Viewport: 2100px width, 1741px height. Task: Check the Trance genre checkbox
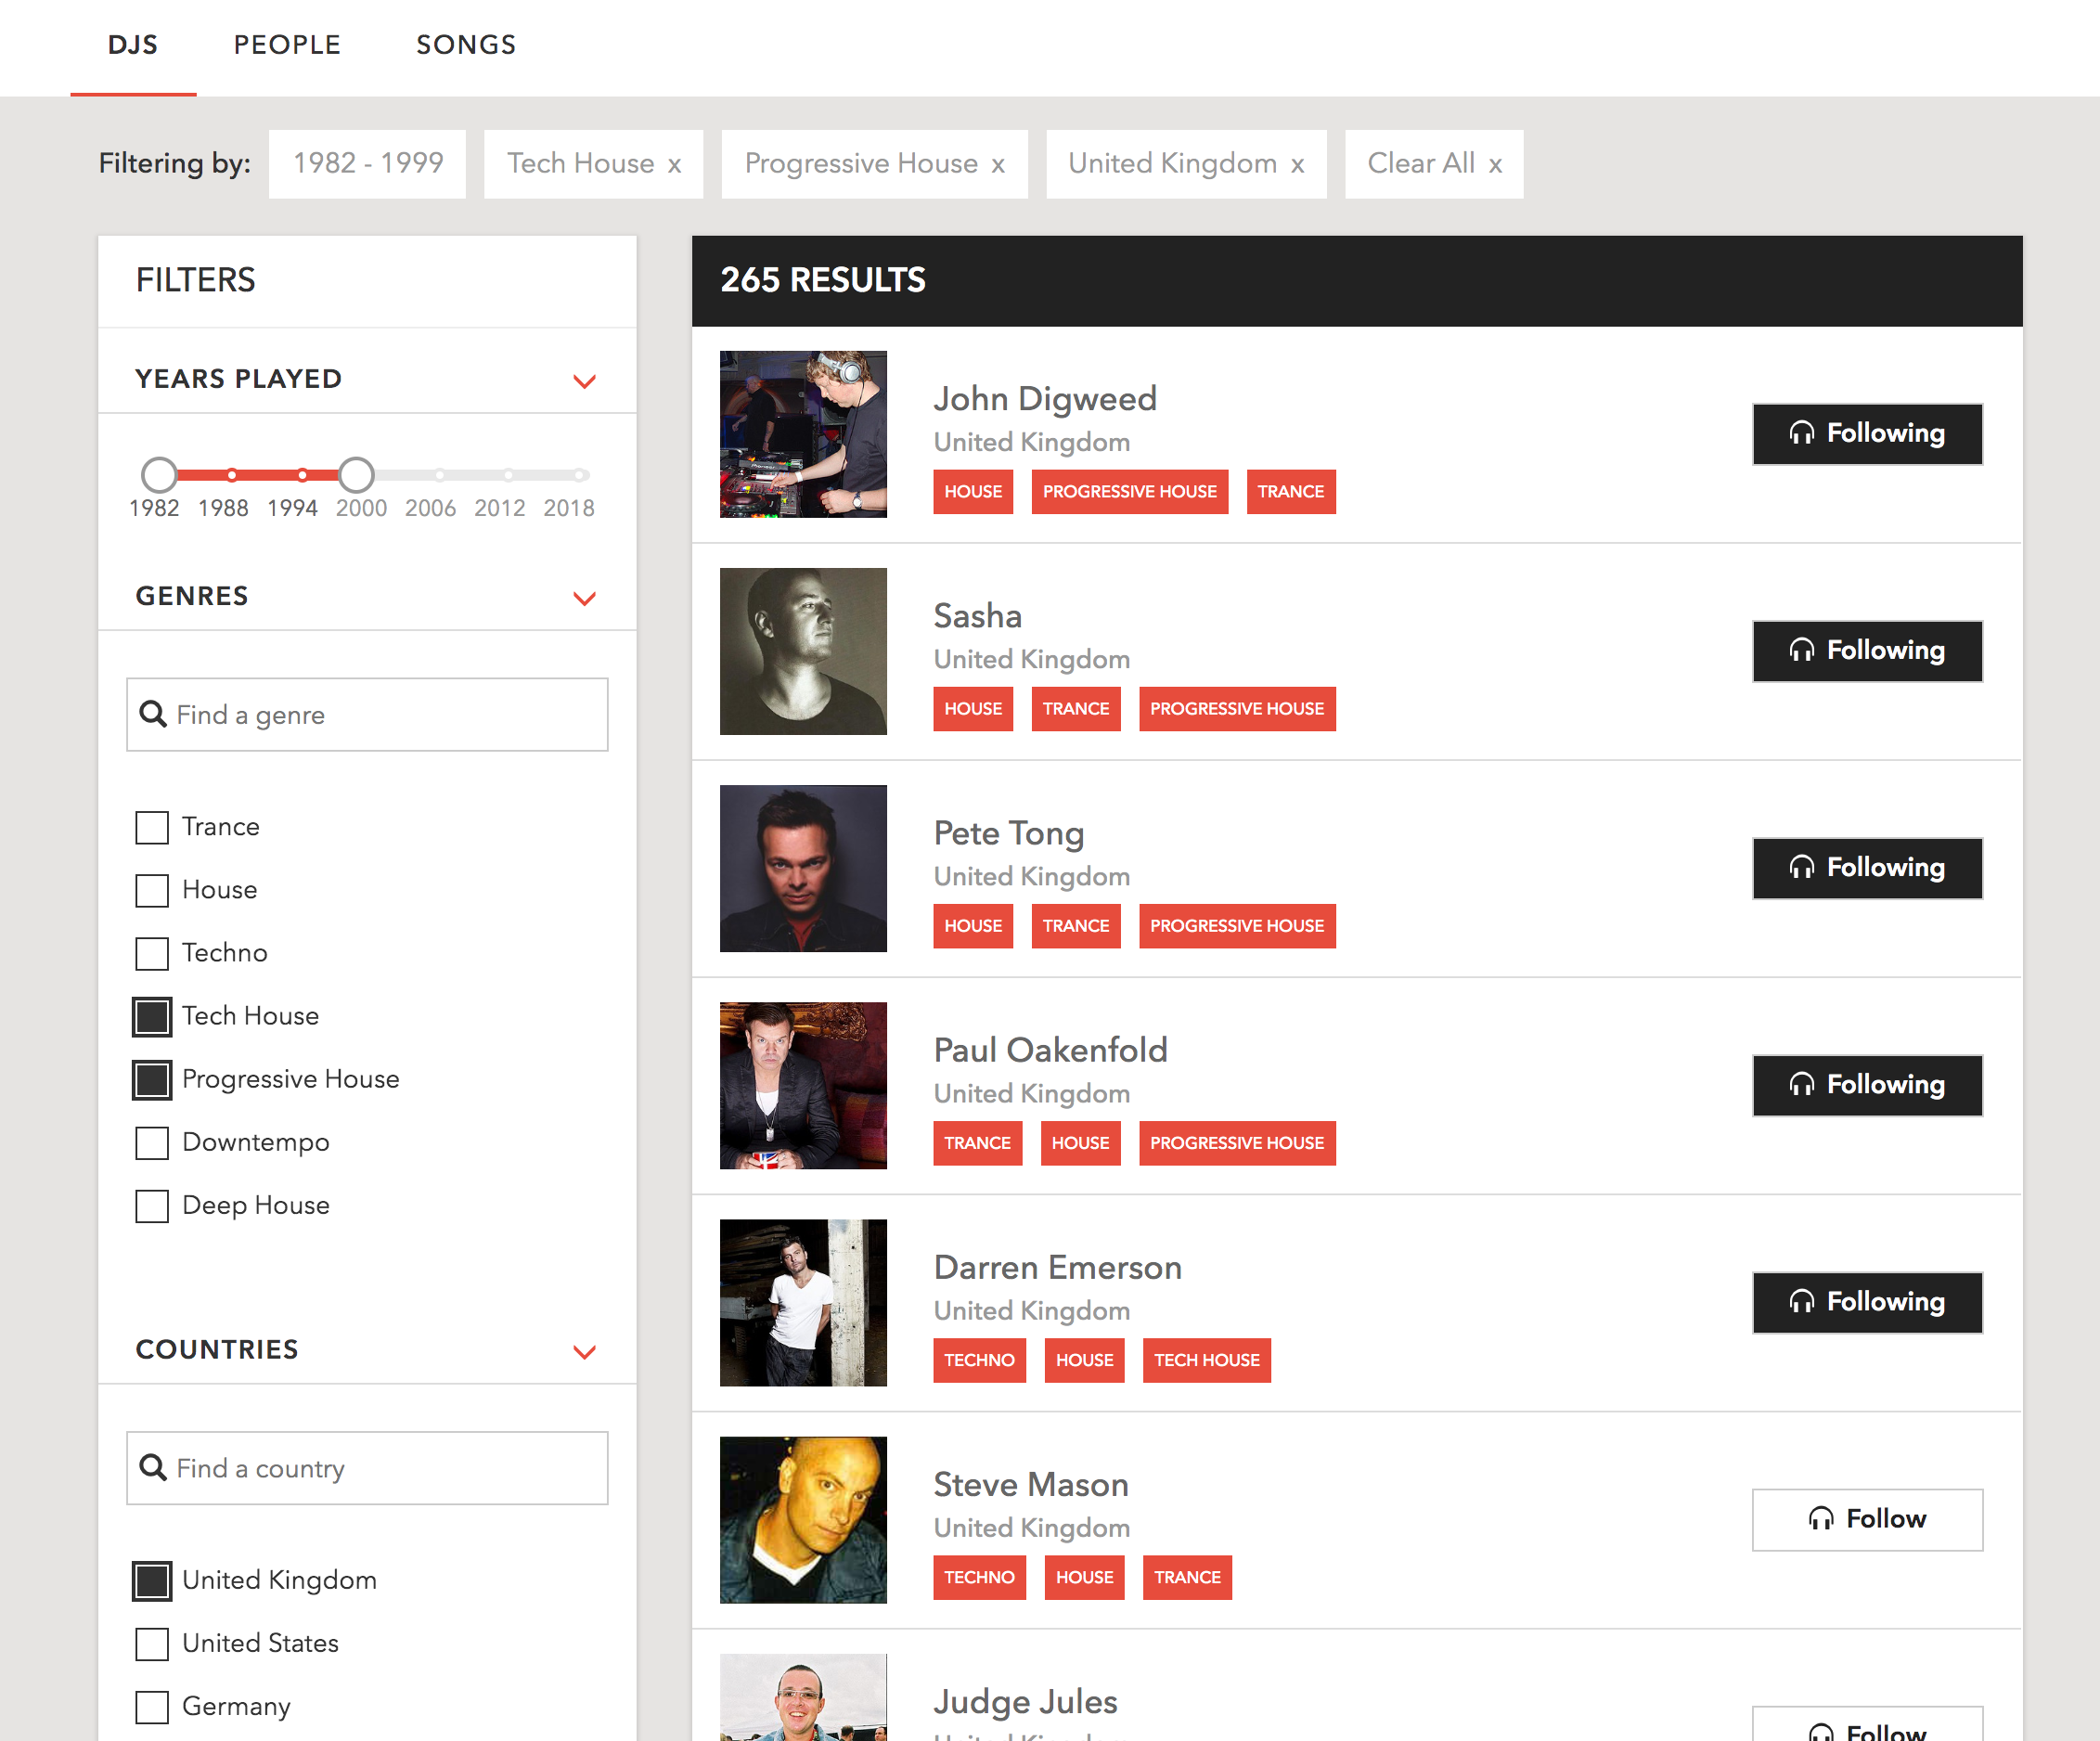(x=152, y=827)
